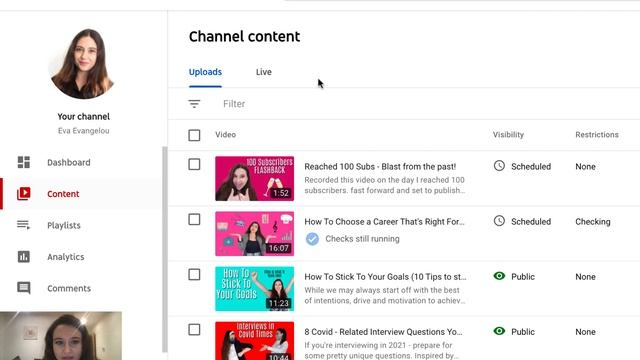Image resolution: width=640 pixels, height=360 pixels.
Task: Click Public visibility for How To Stick To Your Goals
Action: coord(523,277)
